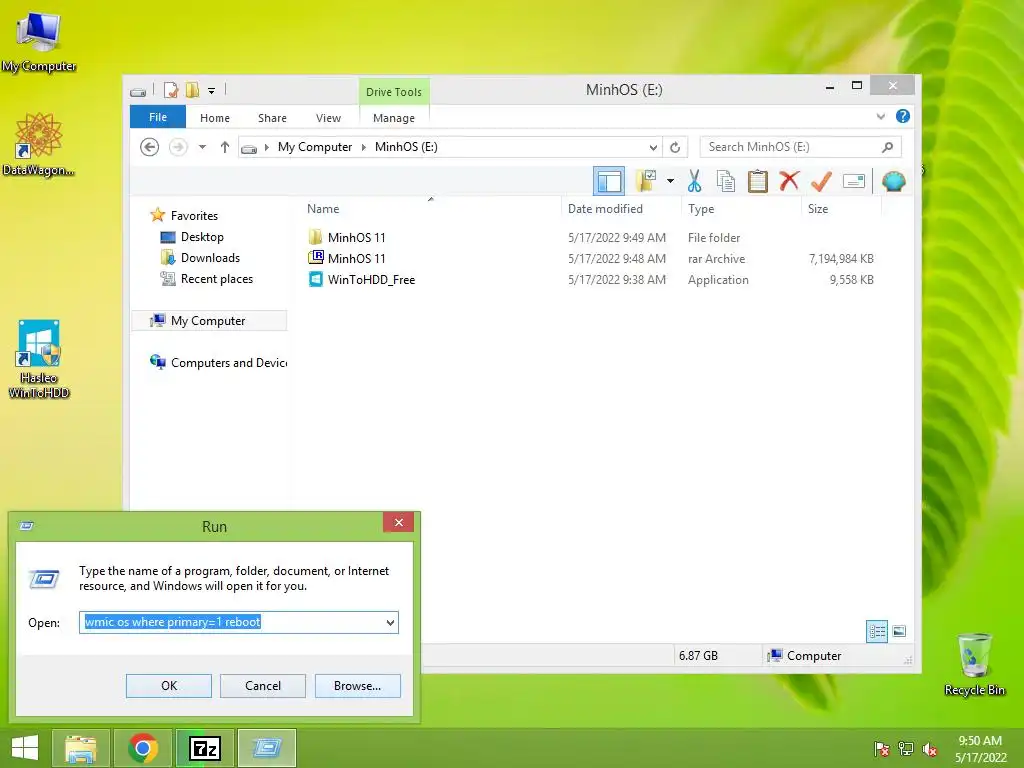Click the blue shell globe toolbar icon

point(893,181)
